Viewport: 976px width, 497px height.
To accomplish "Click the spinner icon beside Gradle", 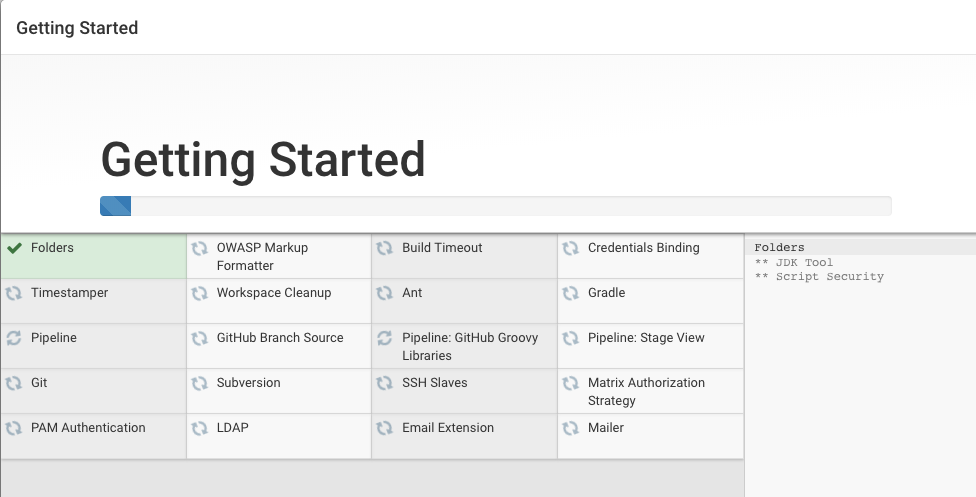I will [x=571, y=293].
